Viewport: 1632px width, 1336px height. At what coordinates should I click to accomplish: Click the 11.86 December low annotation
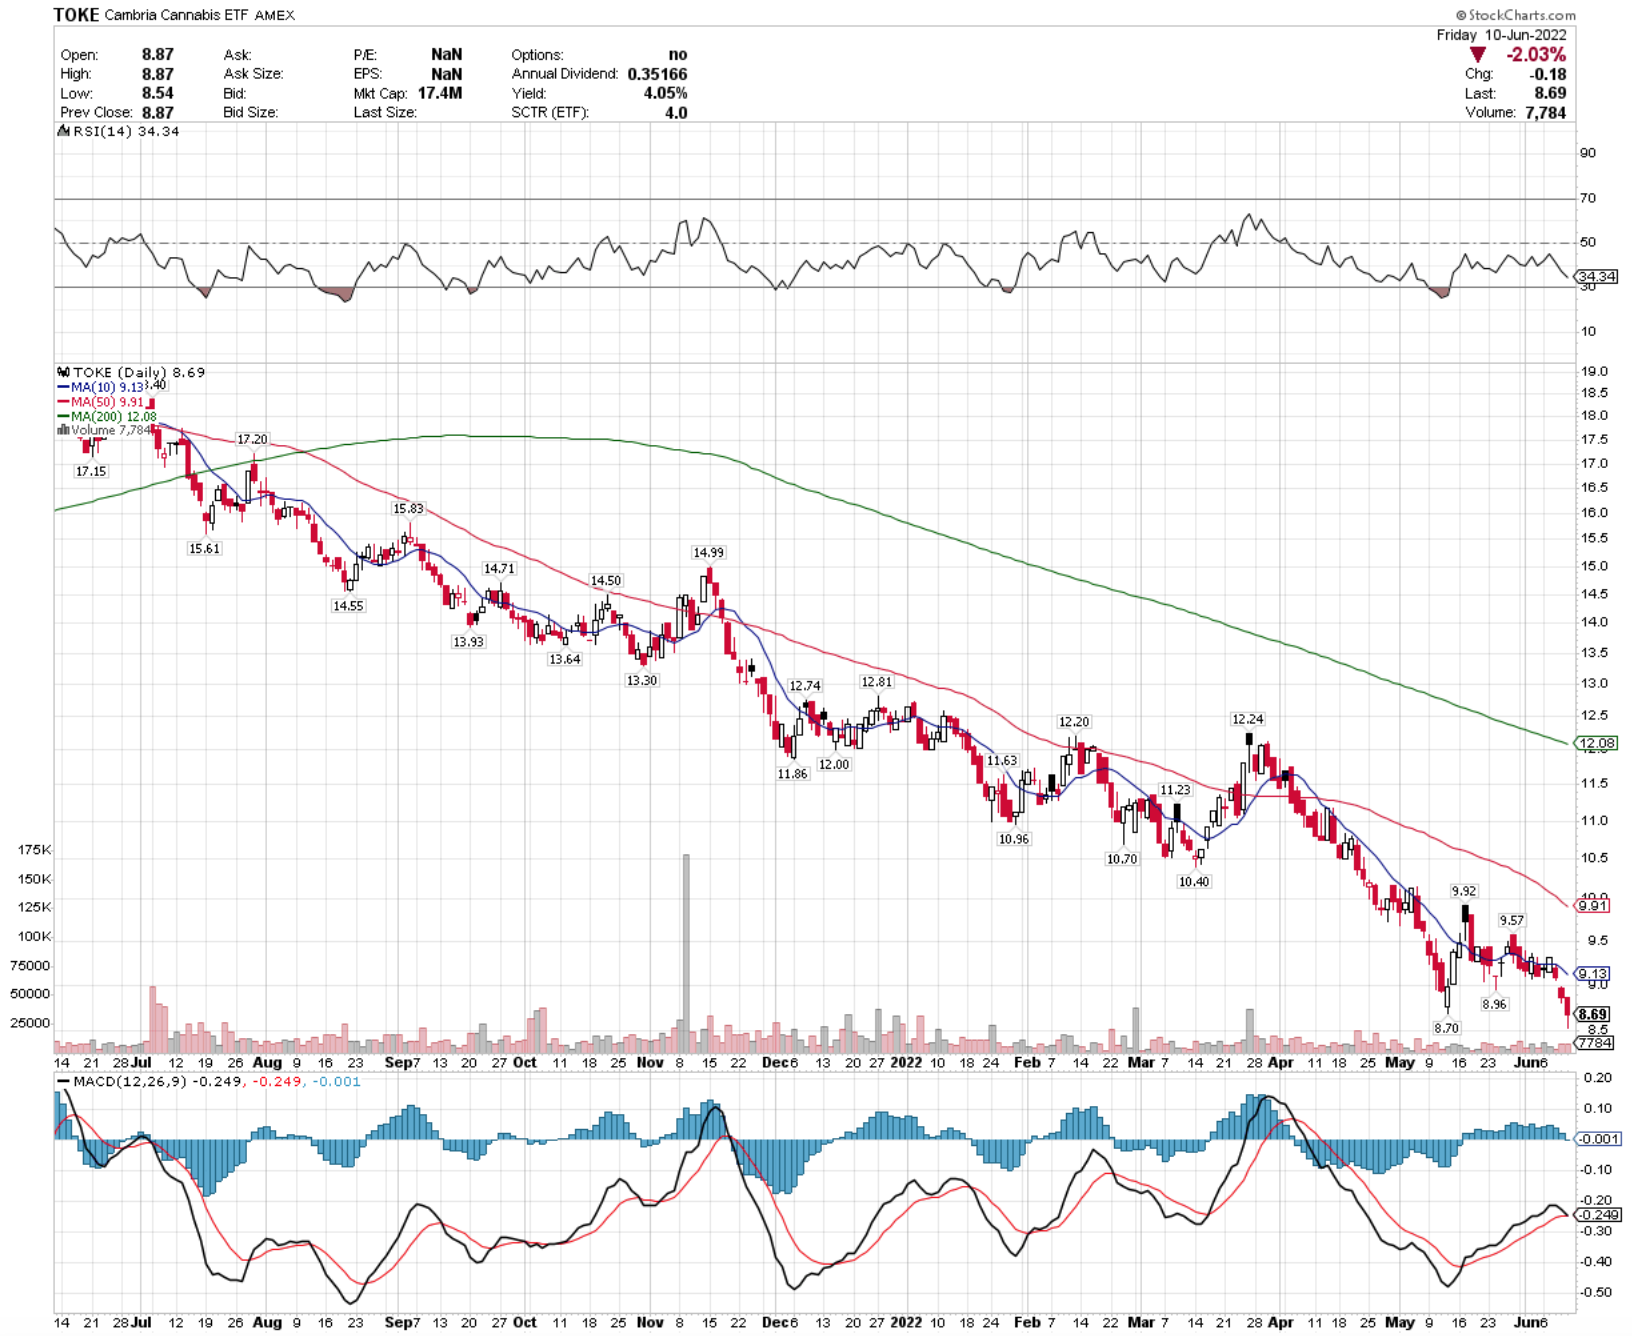792,773
